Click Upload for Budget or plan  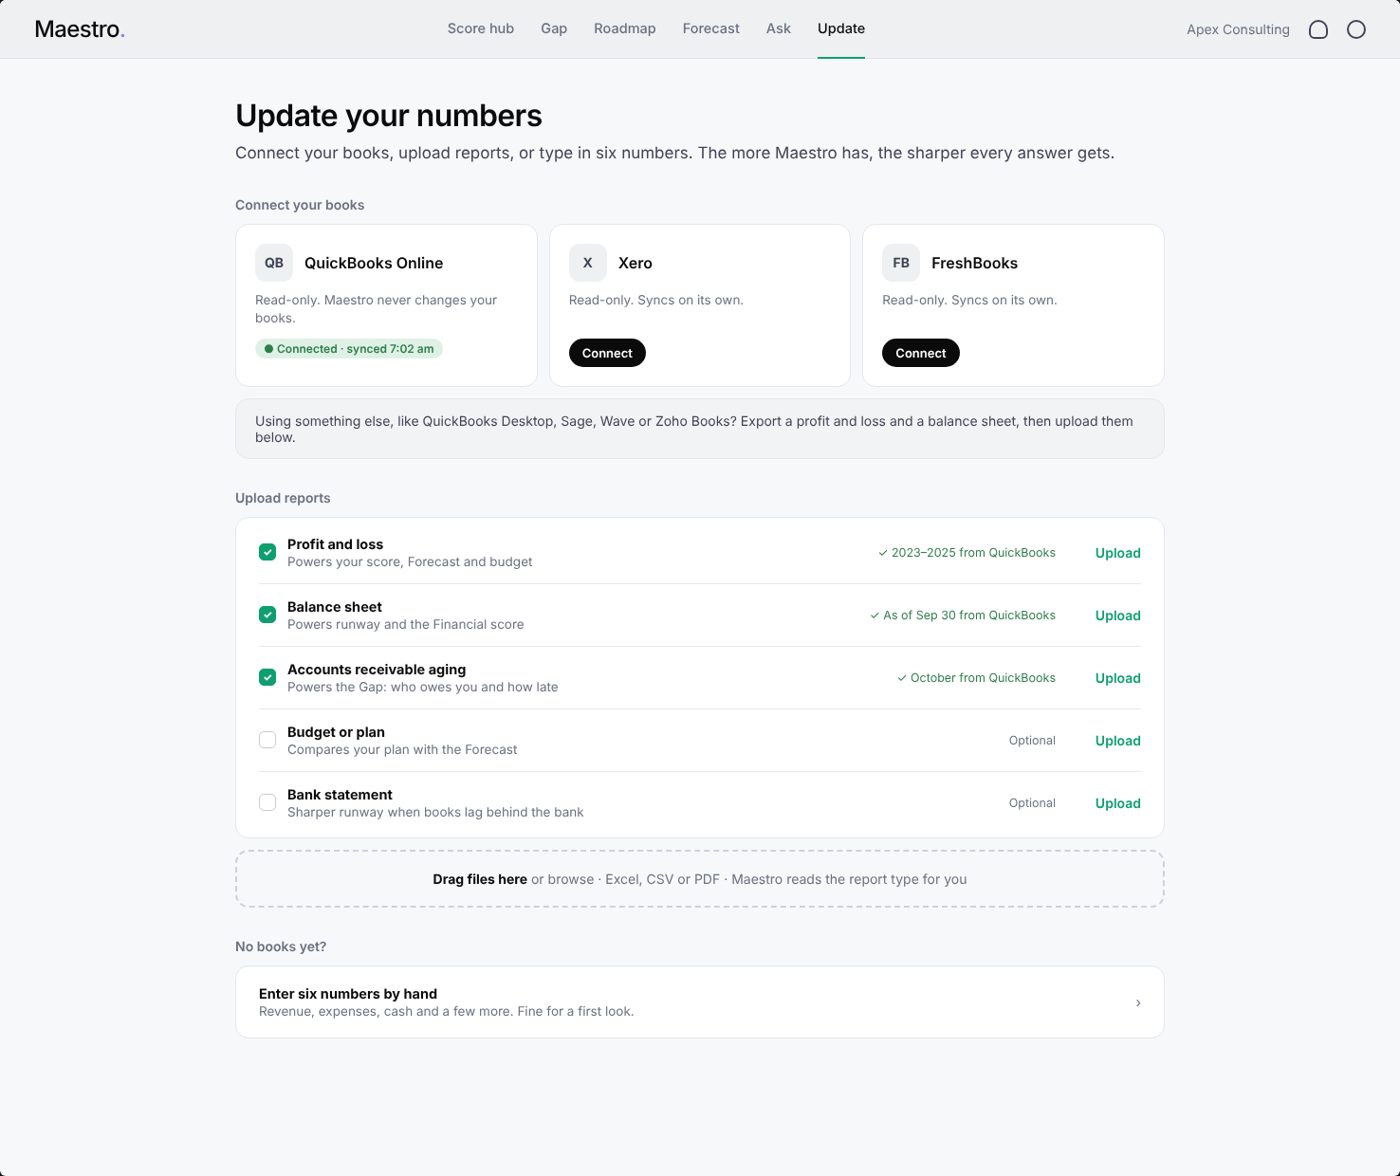pos(1118,741)
